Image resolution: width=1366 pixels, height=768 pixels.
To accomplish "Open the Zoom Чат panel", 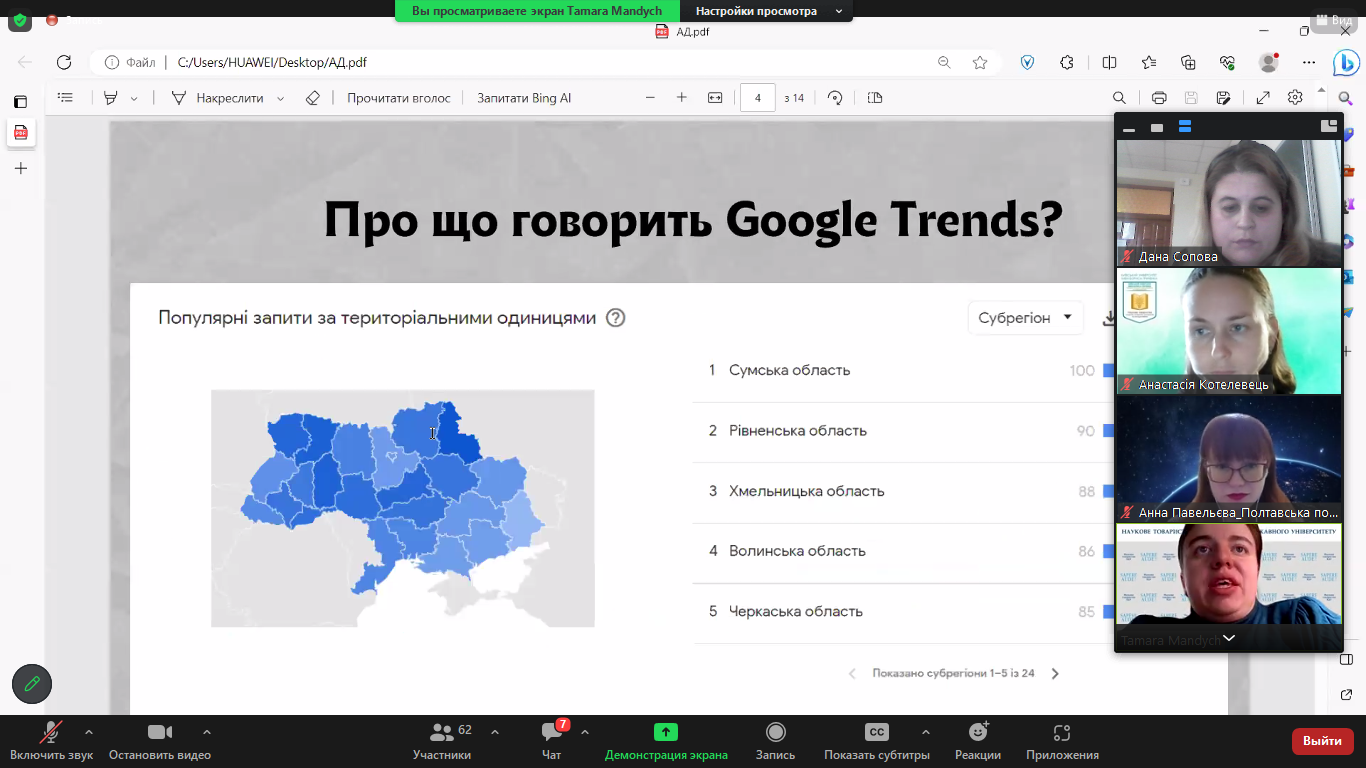I will [x=552, y=741].
